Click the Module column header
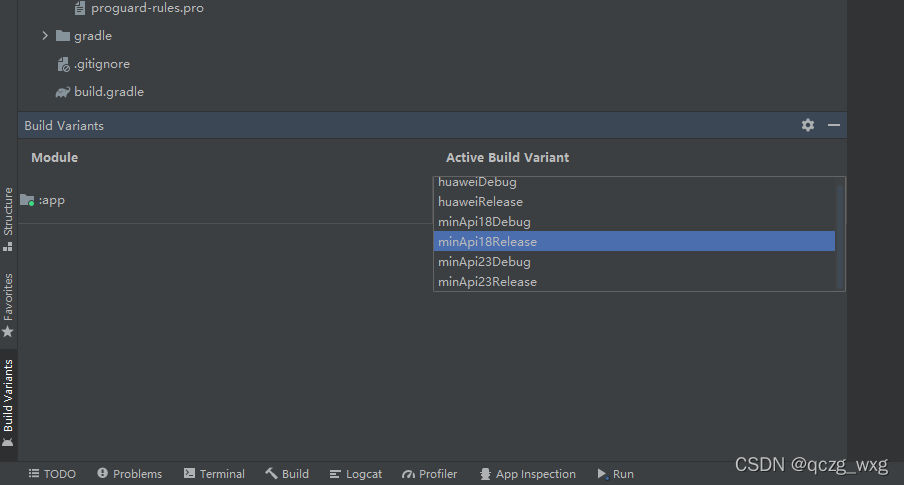Image resolution: width=904 pixels, height=485 pixels. tap(54, 157)
